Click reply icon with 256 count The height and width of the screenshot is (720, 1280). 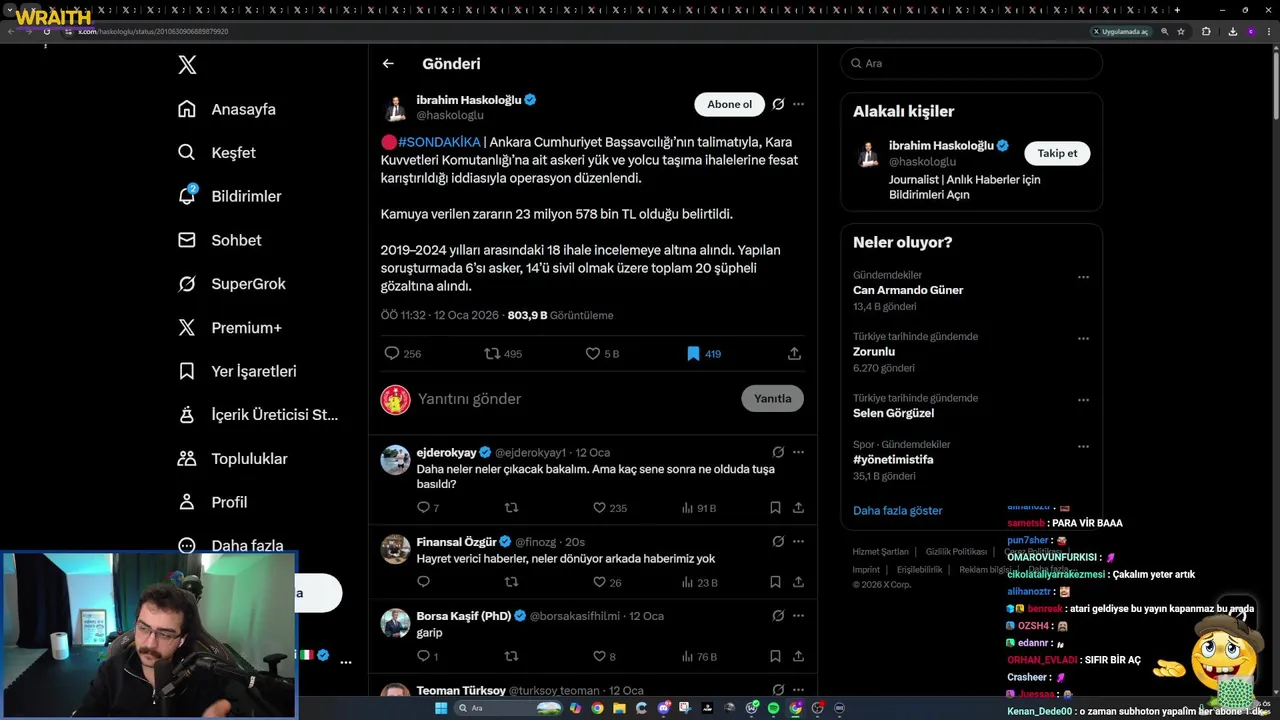coord(392,353)
